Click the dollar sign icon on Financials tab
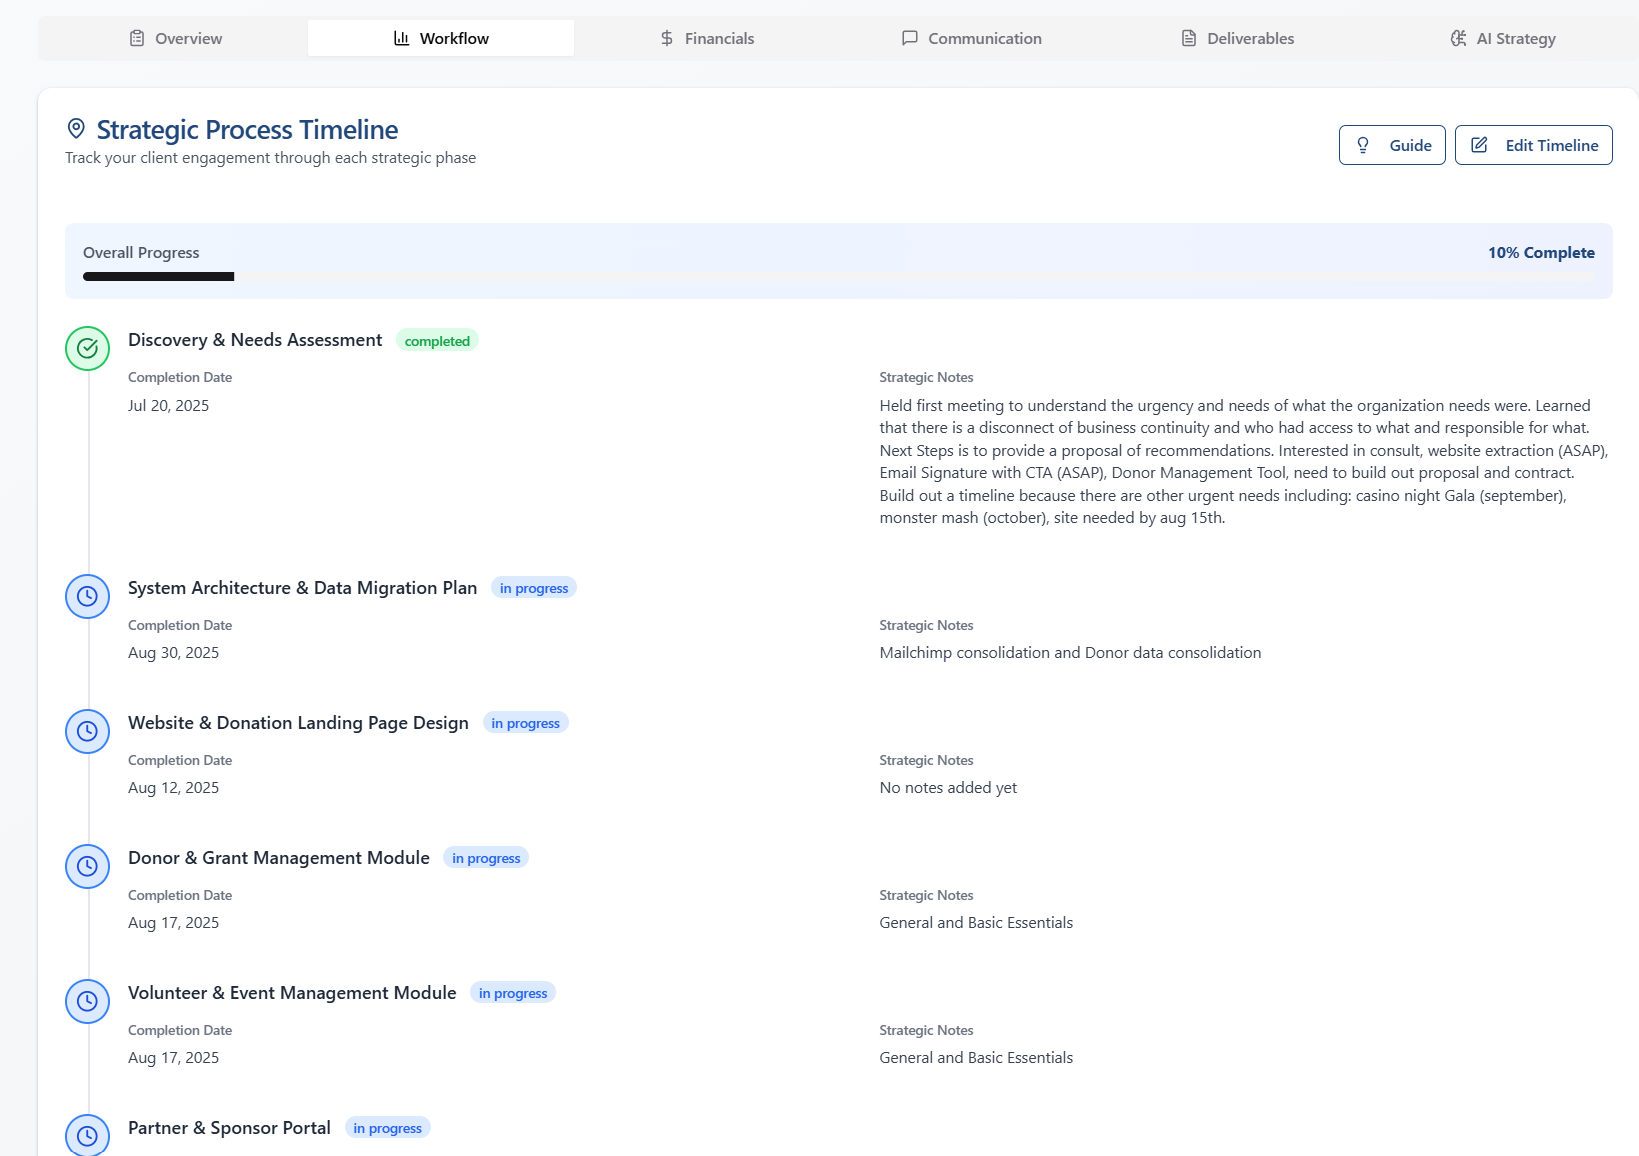Viewport: 1639px width, 1156px height. pos(667,38)
